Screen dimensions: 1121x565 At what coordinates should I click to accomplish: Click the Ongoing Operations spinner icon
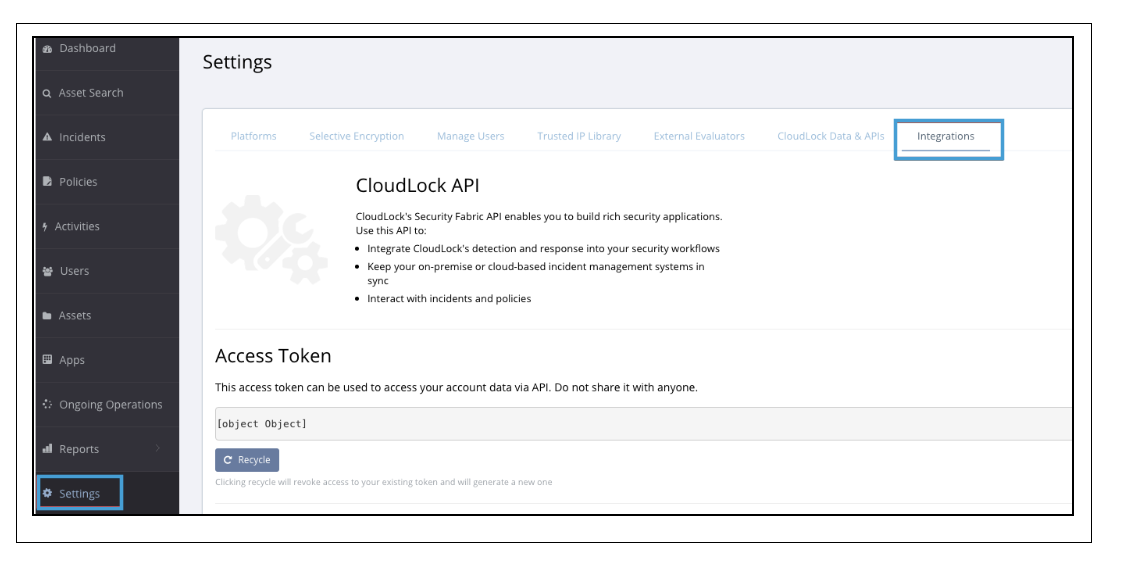pos(47,404)
